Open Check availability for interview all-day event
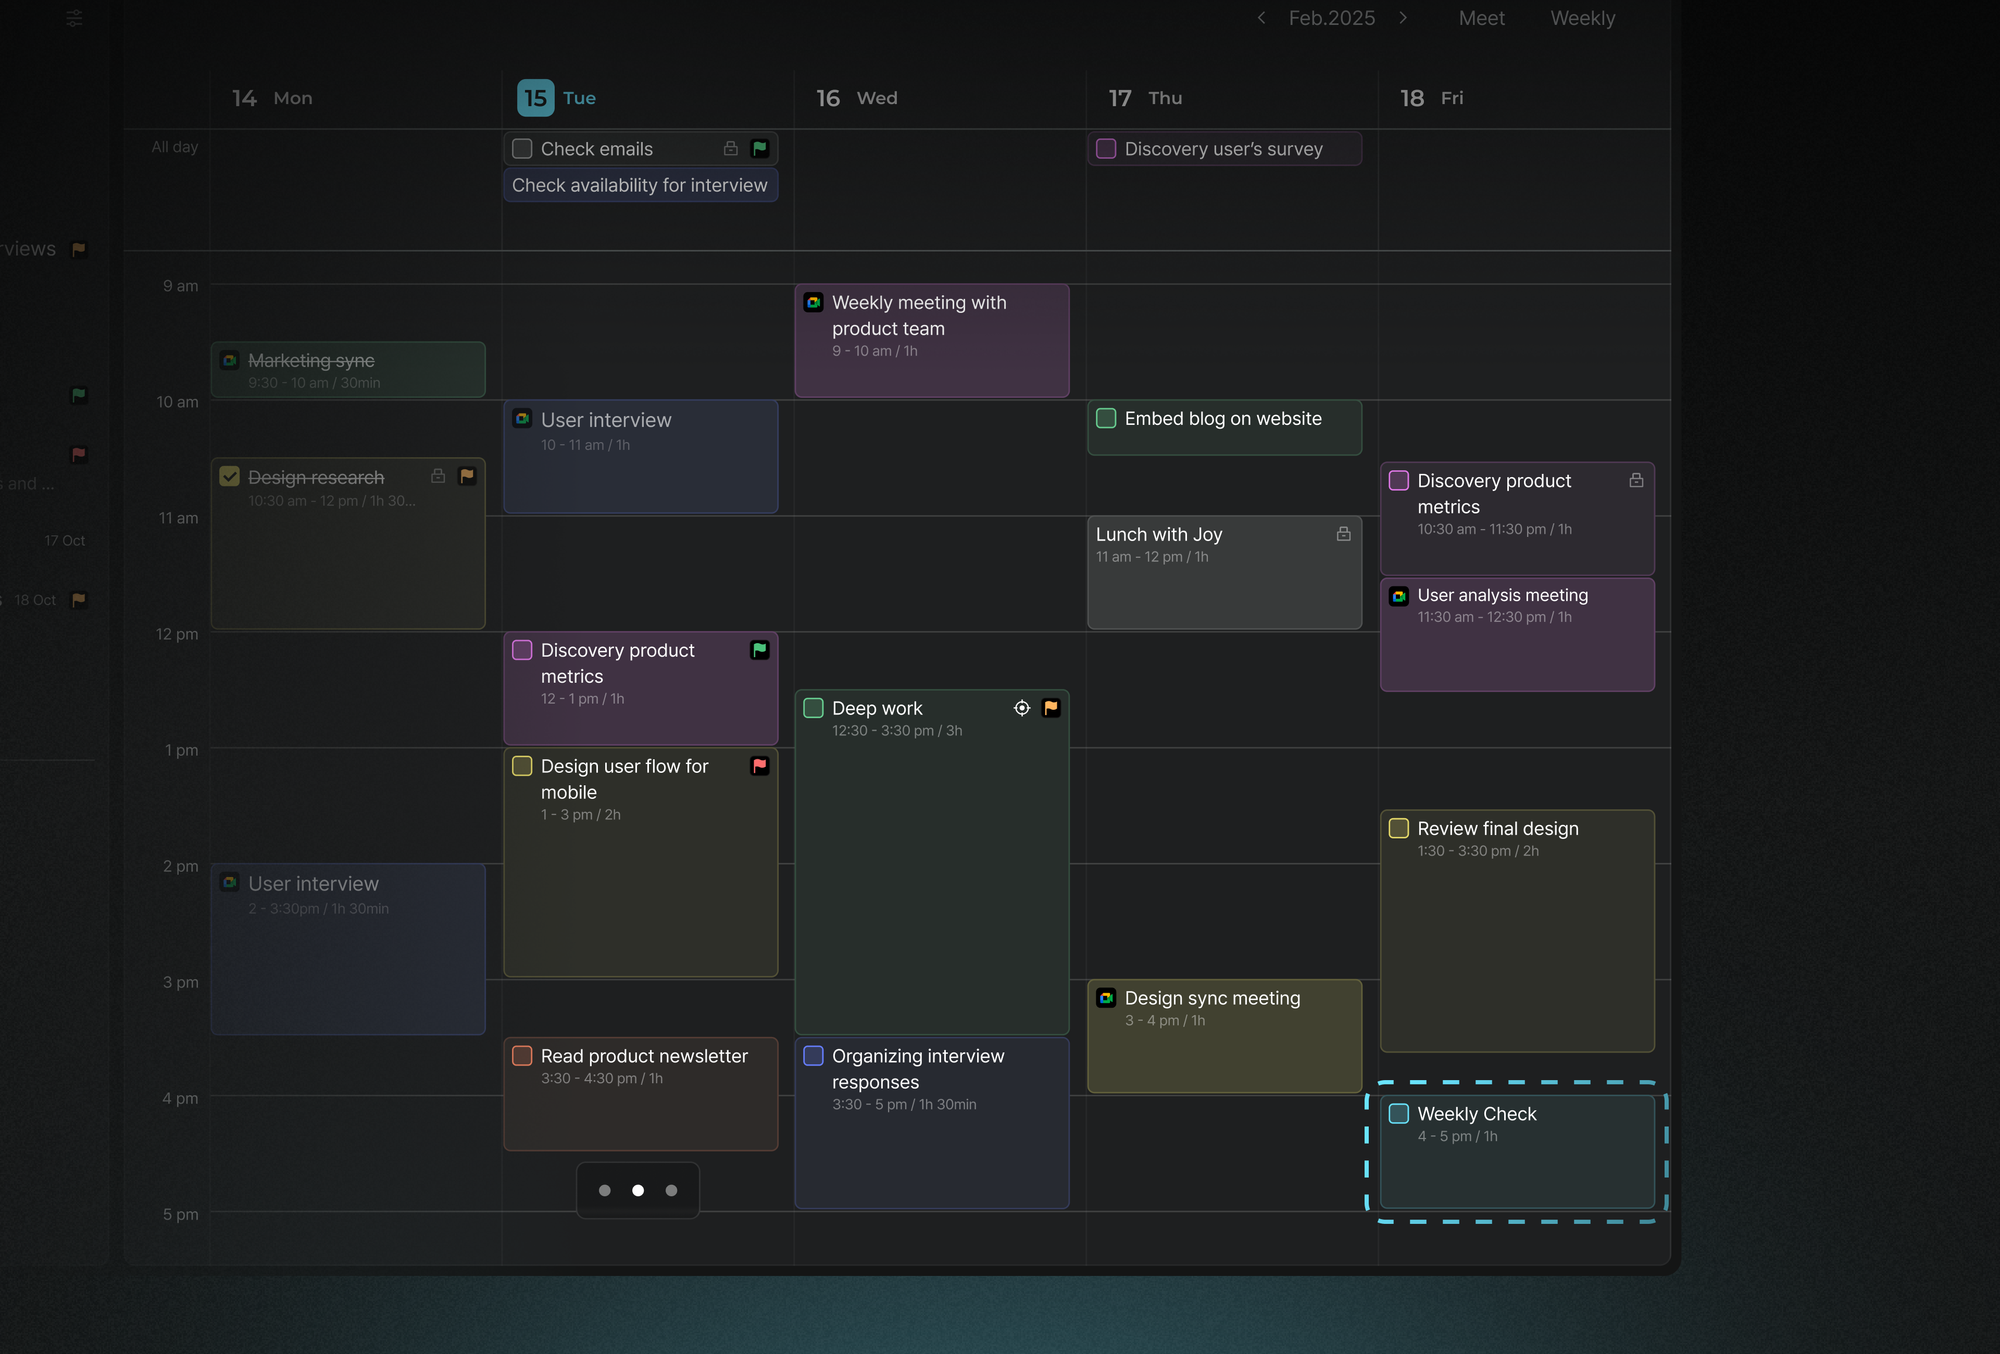 641,185
